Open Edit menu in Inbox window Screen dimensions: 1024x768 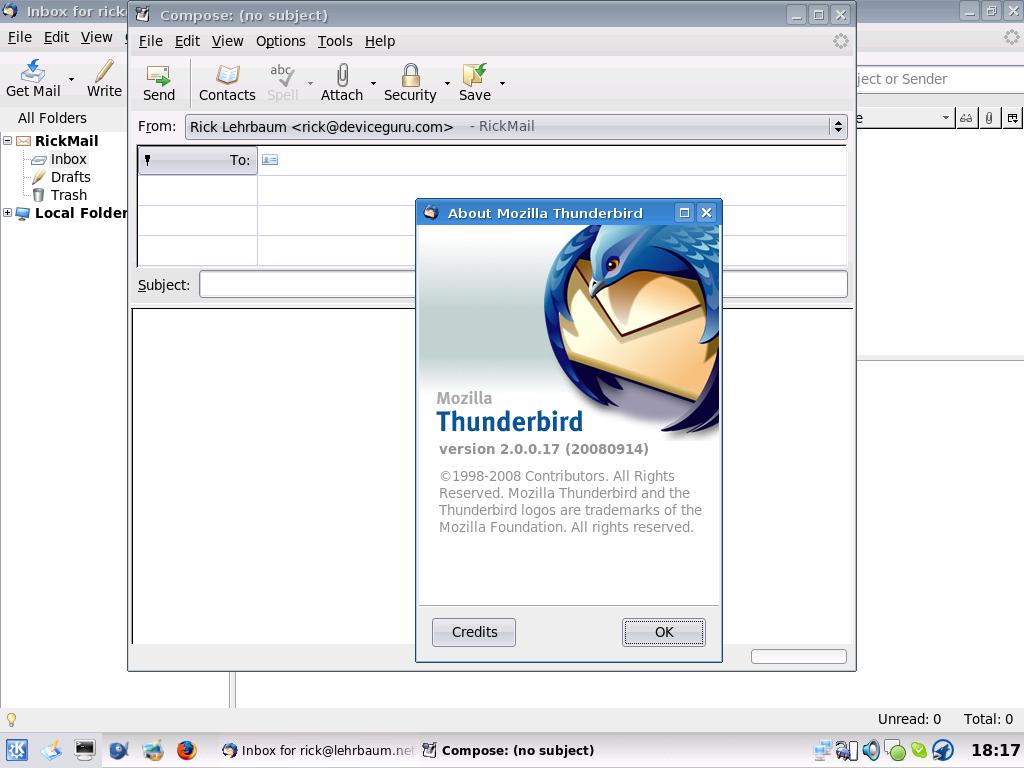coord(56,37)
